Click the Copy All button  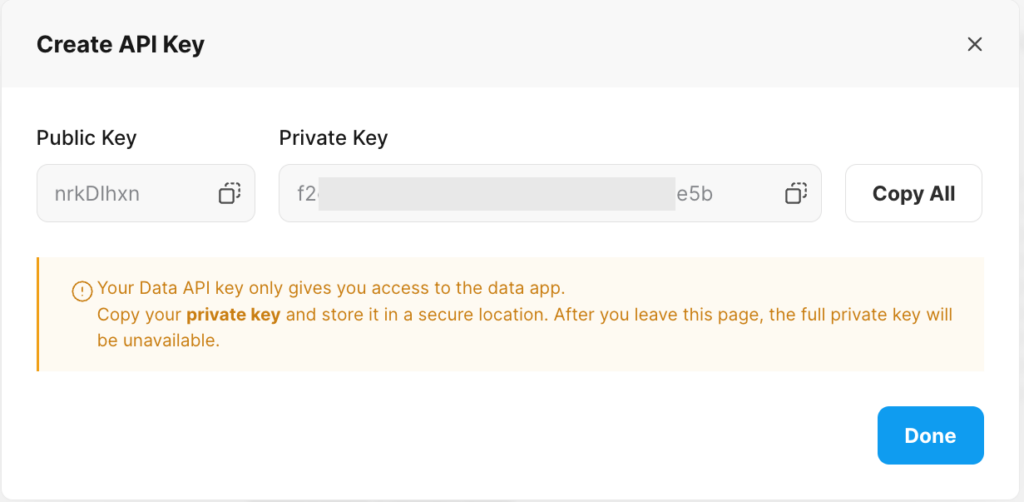pyautogui.click(x=914, y=193)
